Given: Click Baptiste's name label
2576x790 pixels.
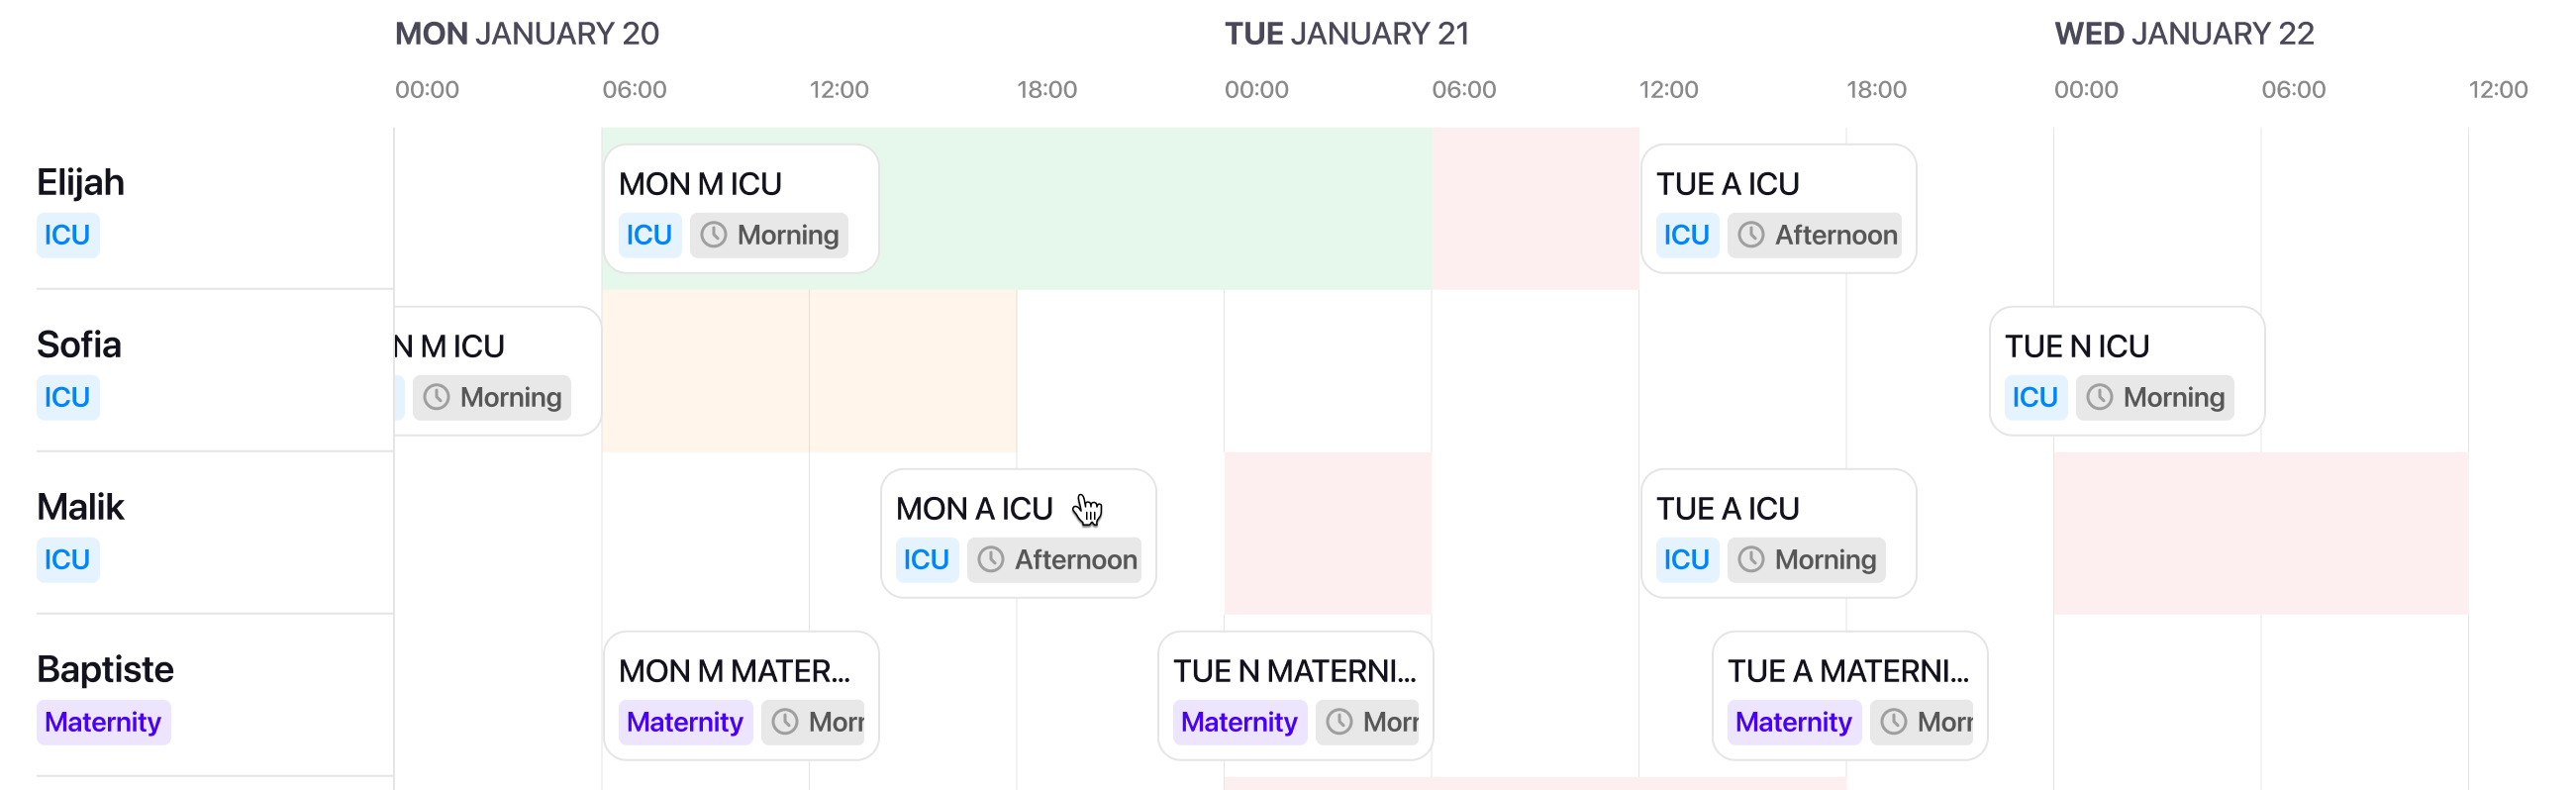Looking at the screenshot, I should pyautogui.click(x=104, y=668).
